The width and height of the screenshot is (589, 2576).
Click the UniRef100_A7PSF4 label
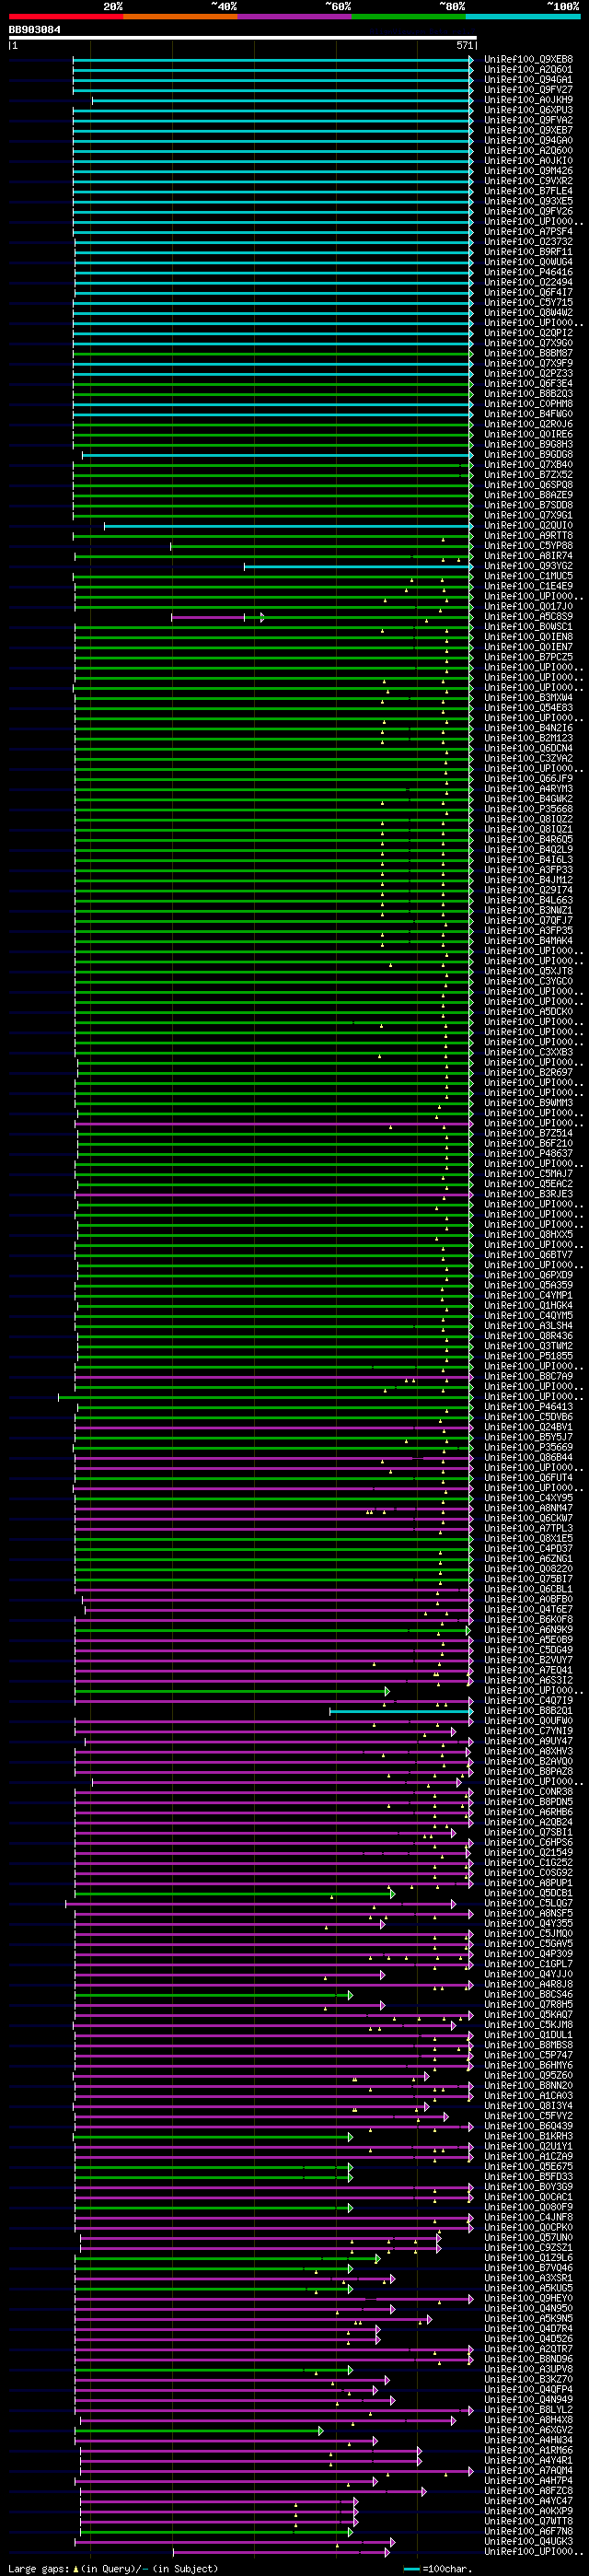529,232
